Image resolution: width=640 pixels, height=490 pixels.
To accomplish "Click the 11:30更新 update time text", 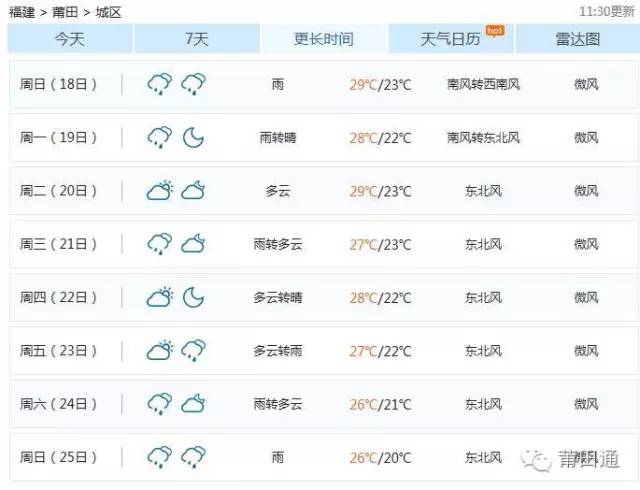I will pyautogui.click(x=608, y=11).
